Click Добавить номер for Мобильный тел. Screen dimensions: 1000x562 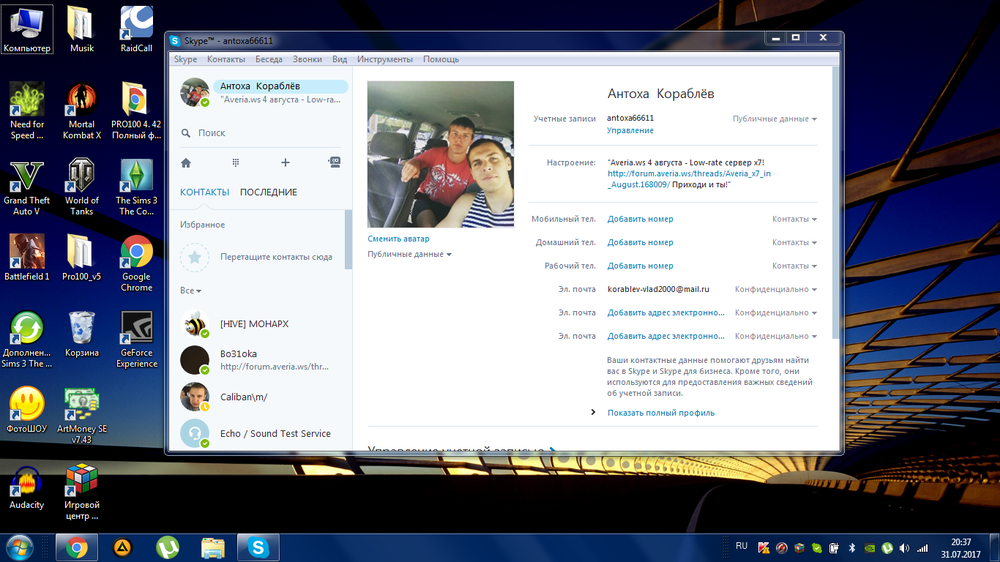(x=640, y=219)
